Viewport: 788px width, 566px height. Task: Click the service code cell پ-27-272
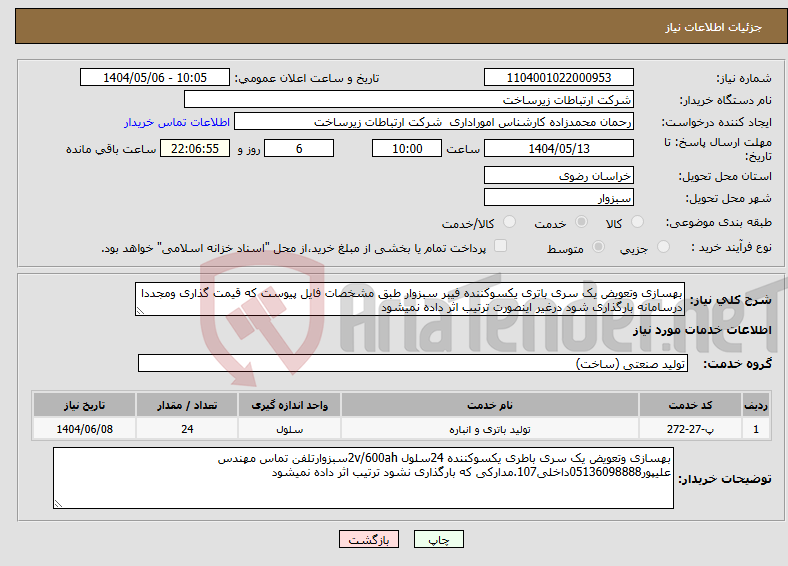[691, 429]
